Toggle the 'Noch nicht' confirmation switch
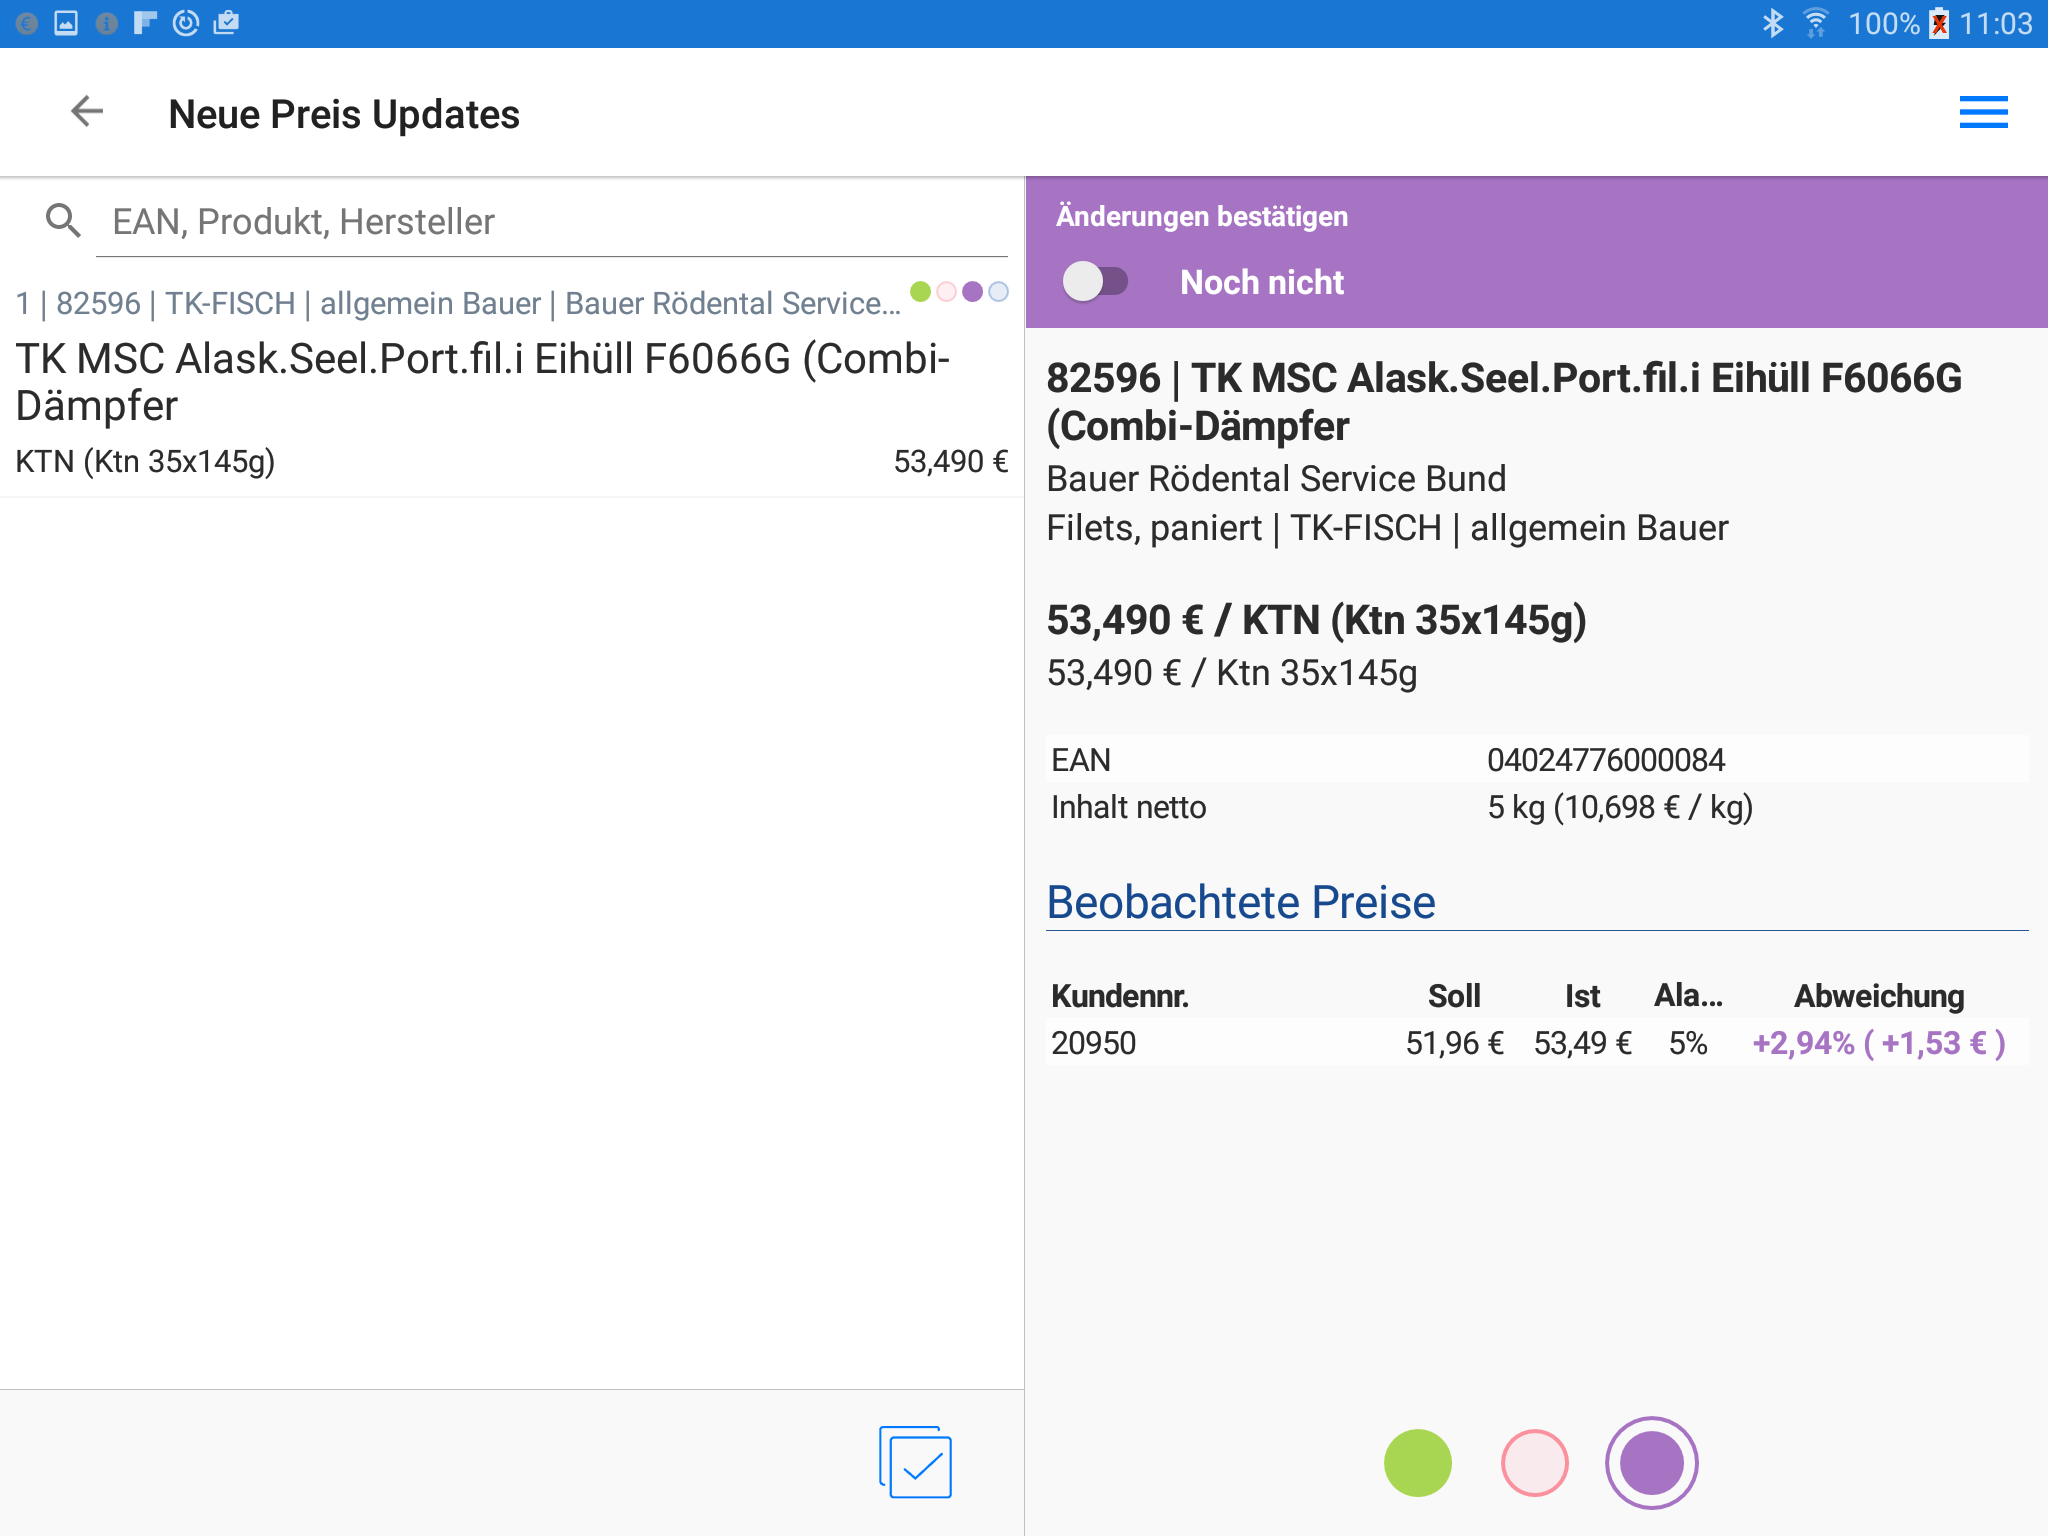Screen dimensions: 2048x1536 pos(1095,282)
